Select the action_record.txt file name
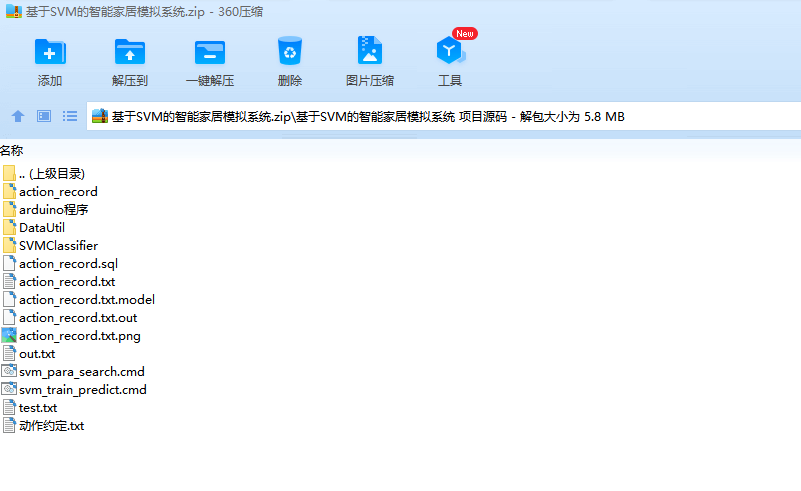The image size is (801, 491). coord(67,282)
